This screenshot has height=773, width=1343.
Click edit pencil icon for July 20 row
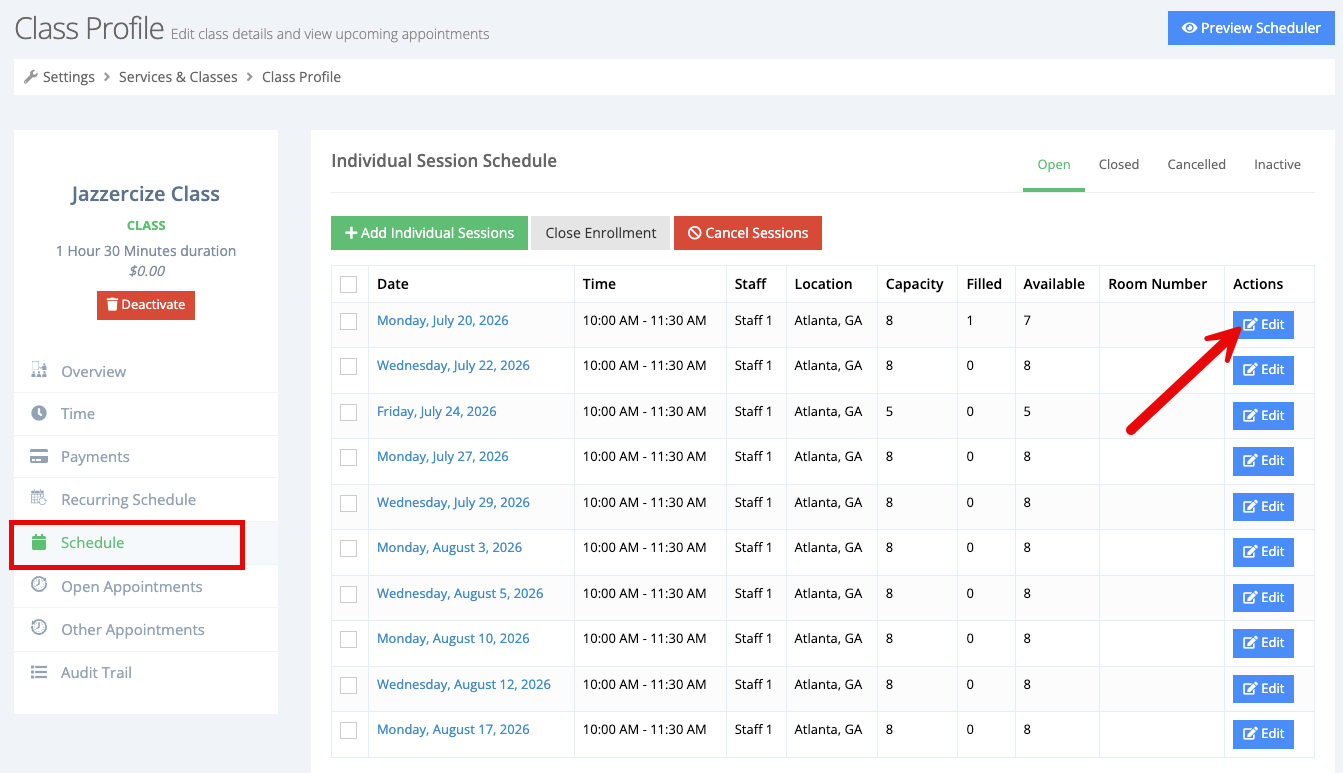coord(1249,325)
